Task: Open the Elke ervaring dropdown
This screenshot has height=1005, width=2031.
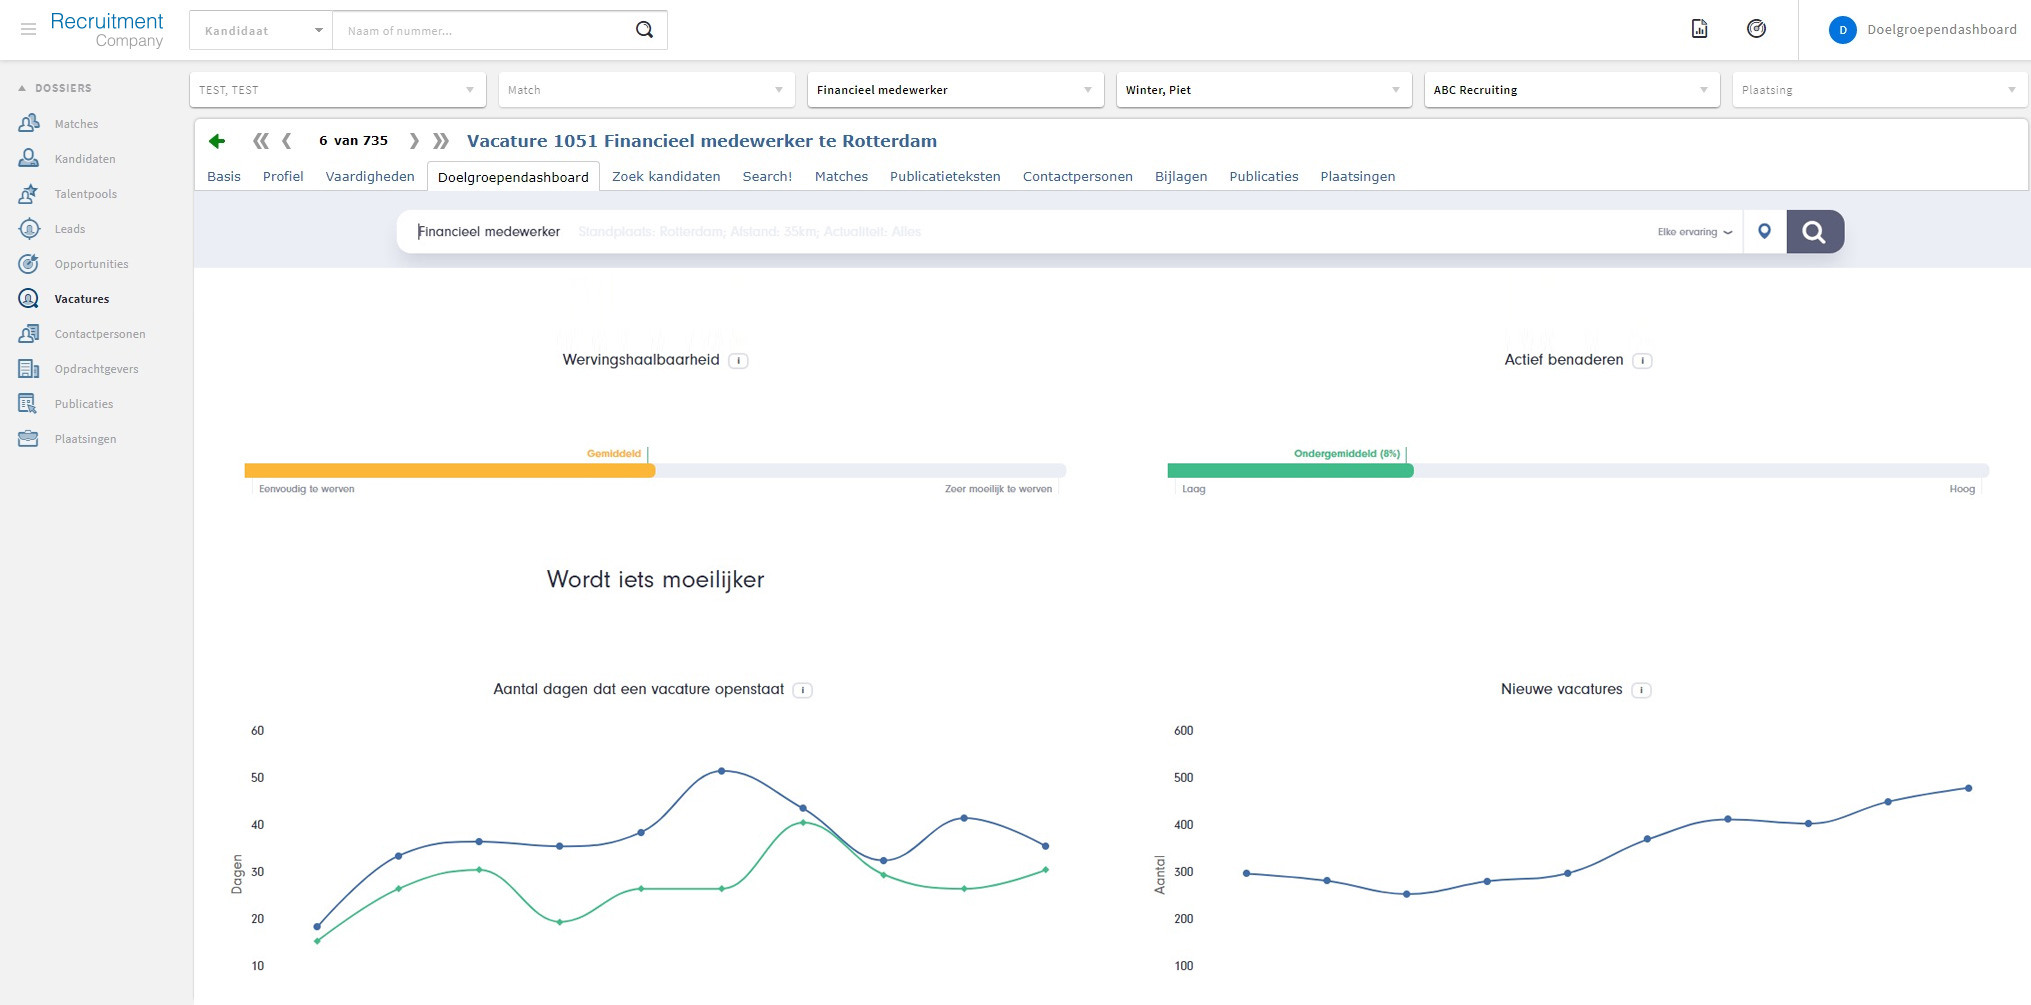Action: click(x=1694, y=232)
